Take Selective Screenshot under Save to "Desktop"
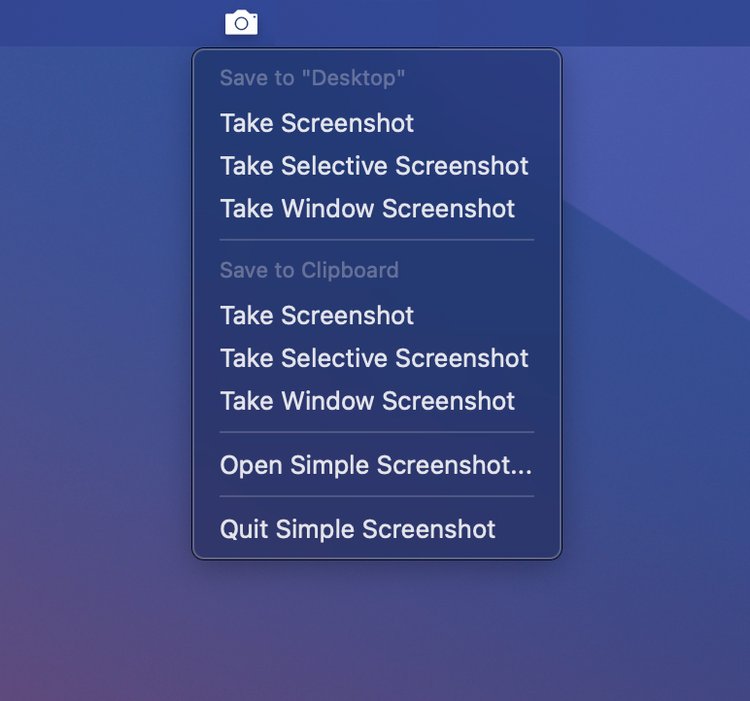 pos(376,166)
